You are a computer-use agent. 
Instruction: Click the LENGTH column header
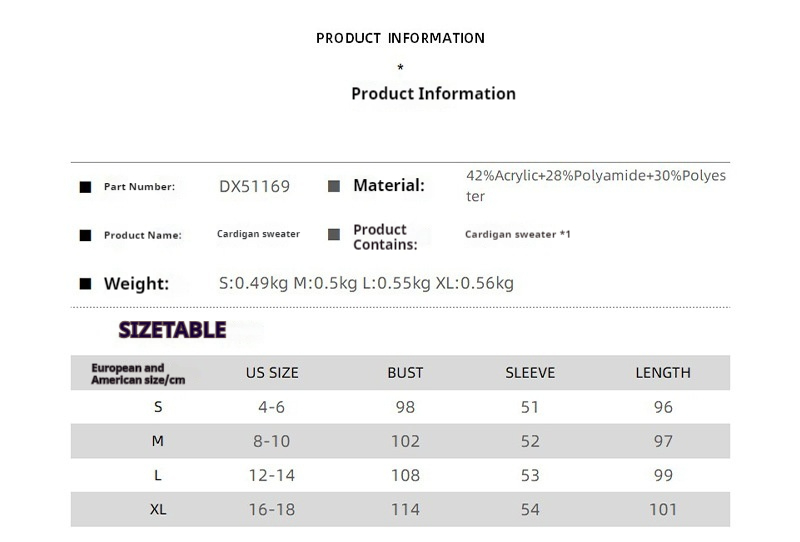(x=663, y=373)
